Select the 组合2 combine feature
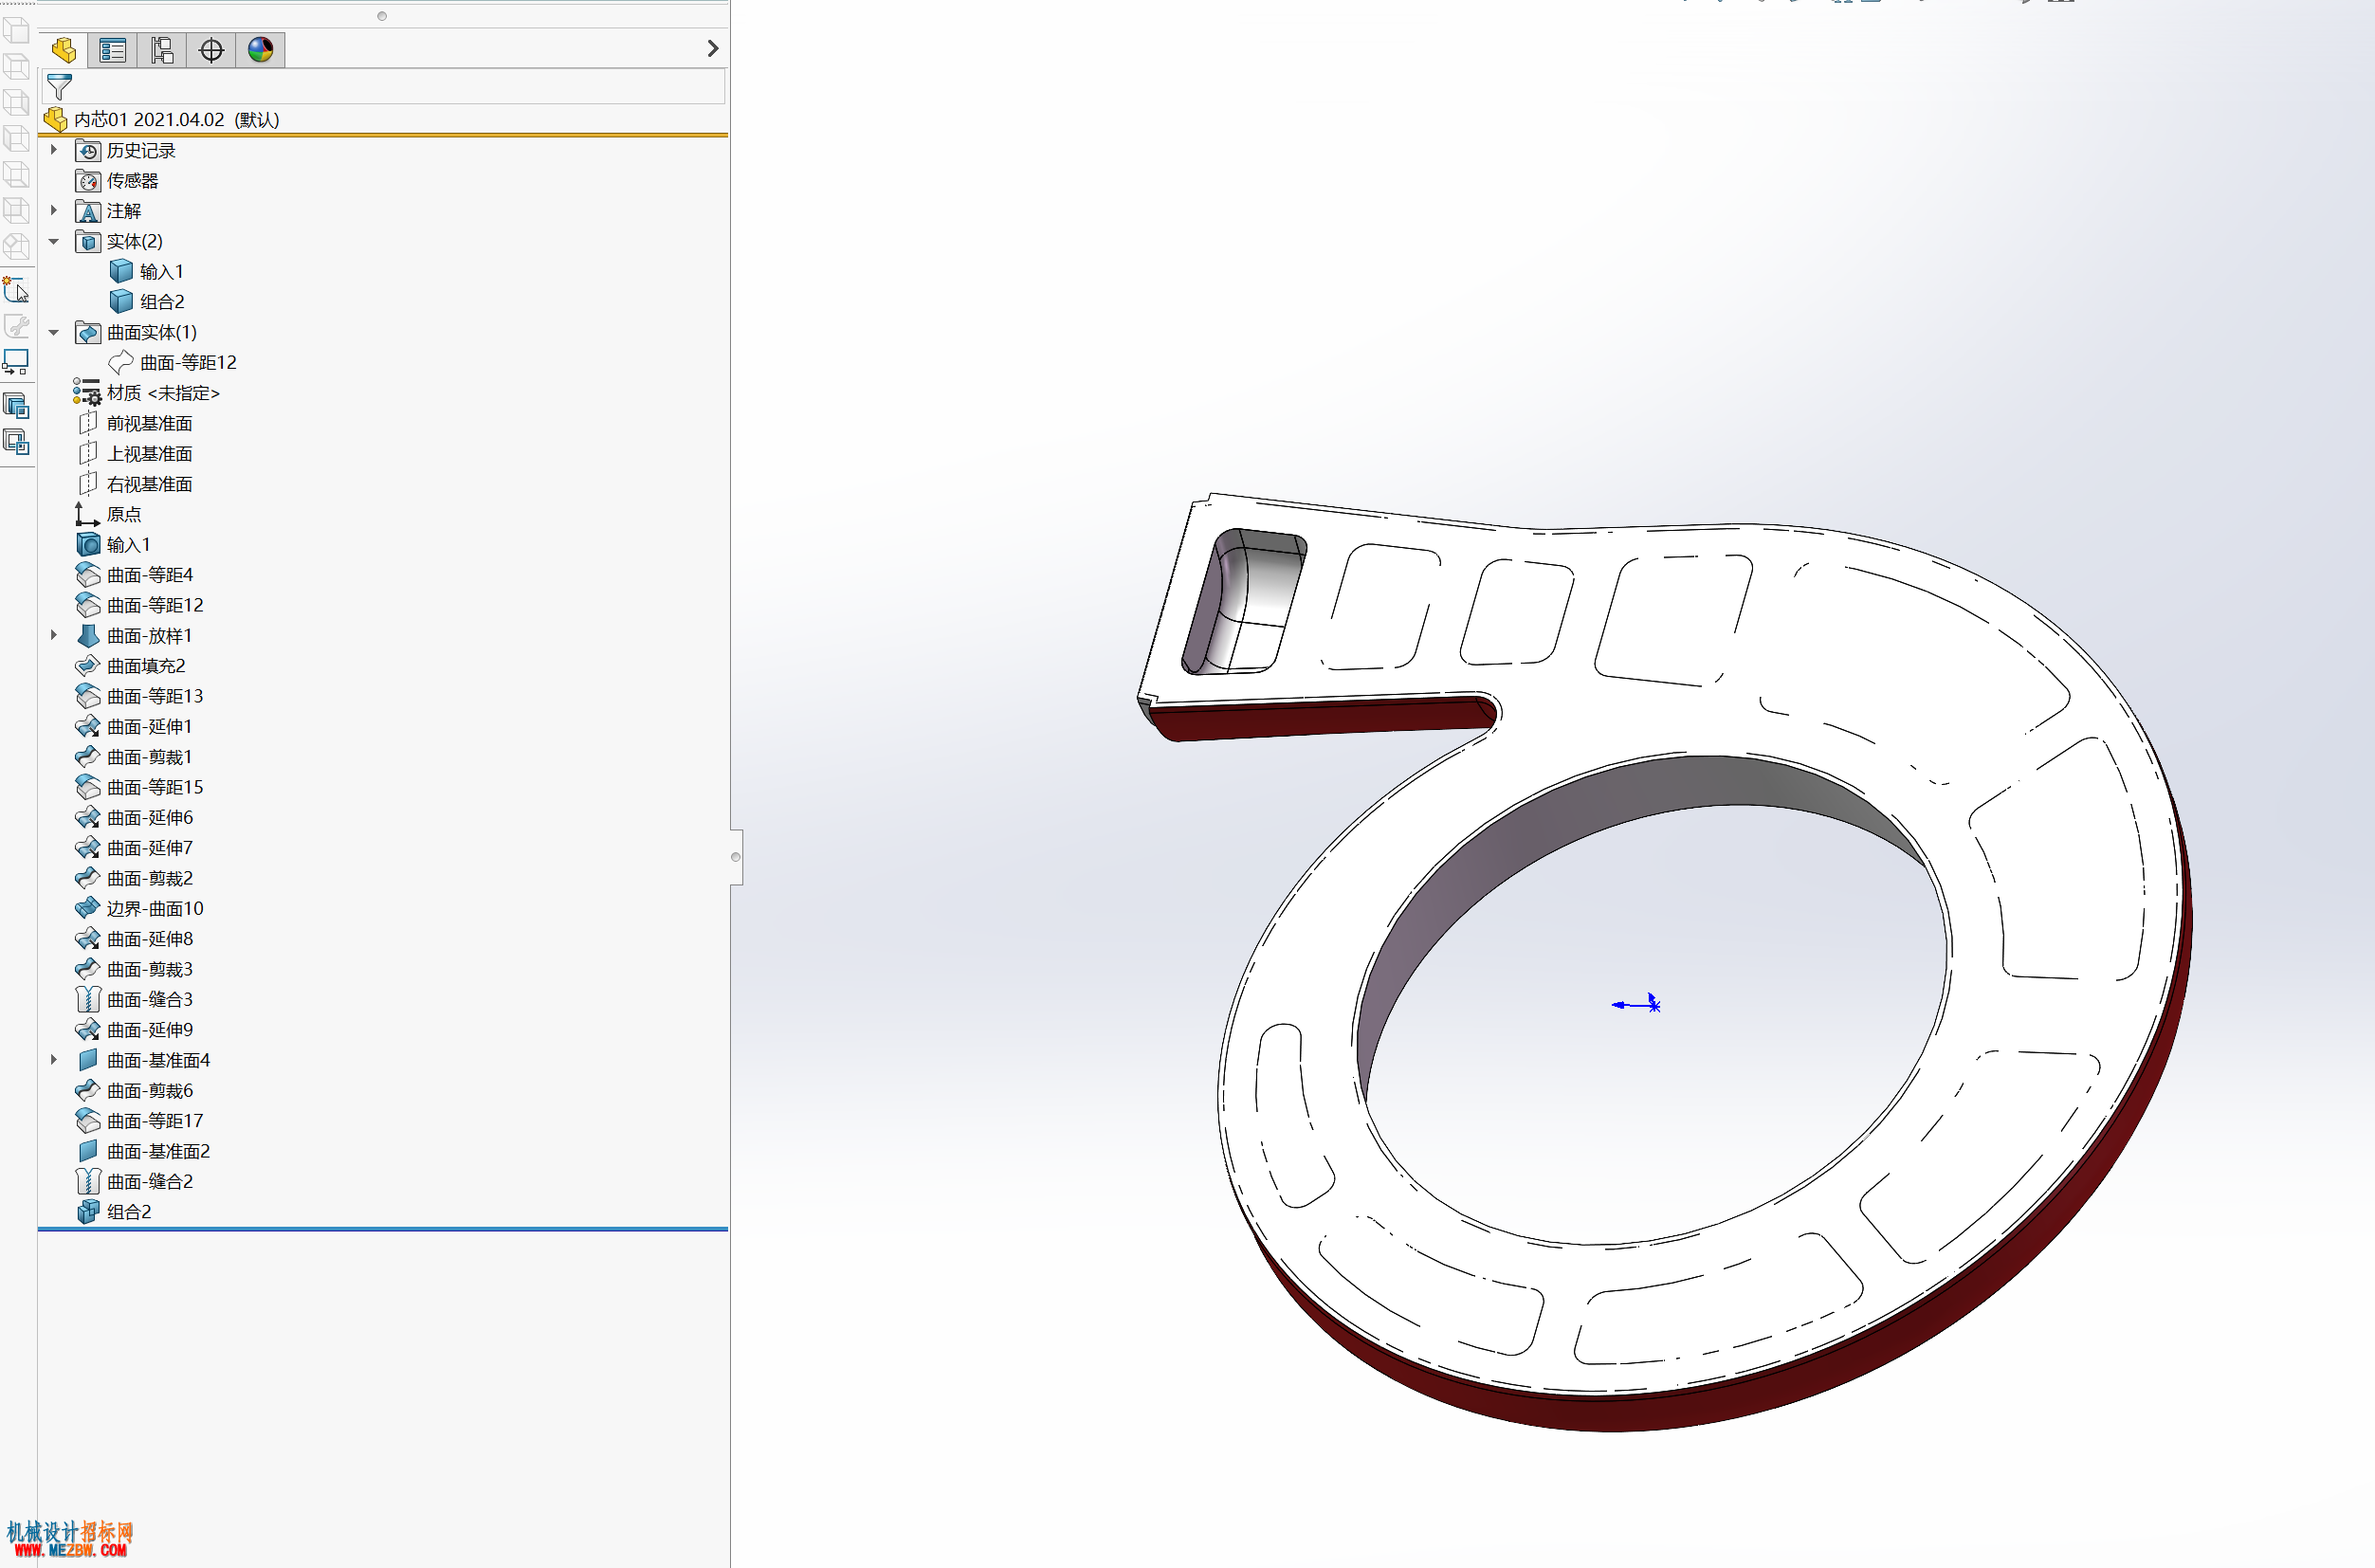2375x1568 pixels. [114, 1212]
